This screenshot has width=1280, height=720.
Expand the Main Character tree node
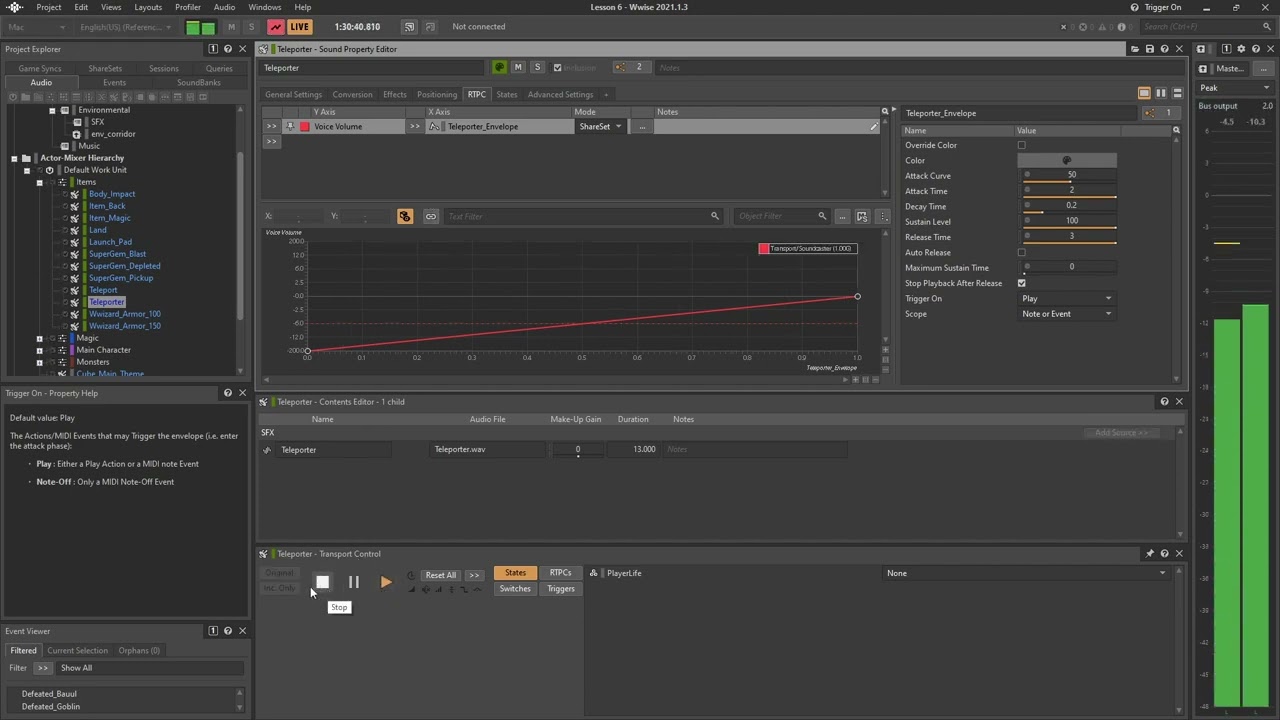tap(40, 350)
